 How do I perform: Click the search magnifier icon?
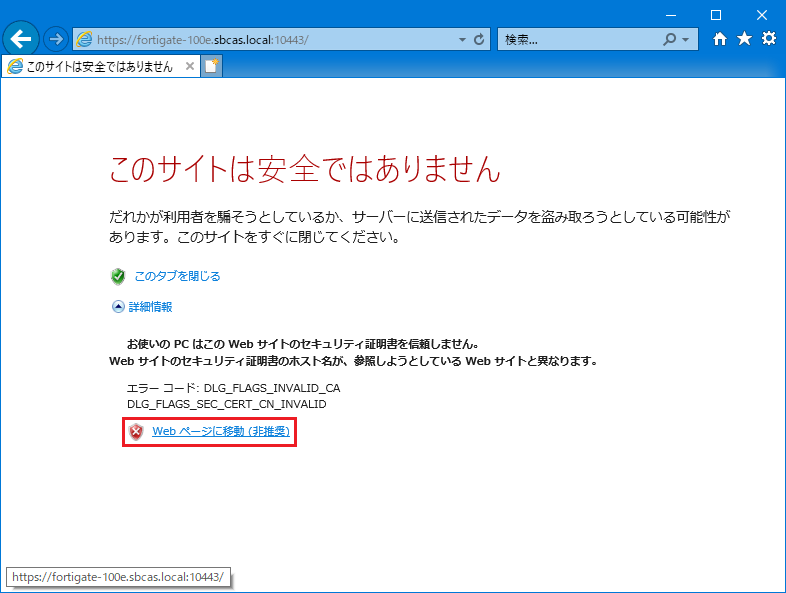click(x=669, y=39)
